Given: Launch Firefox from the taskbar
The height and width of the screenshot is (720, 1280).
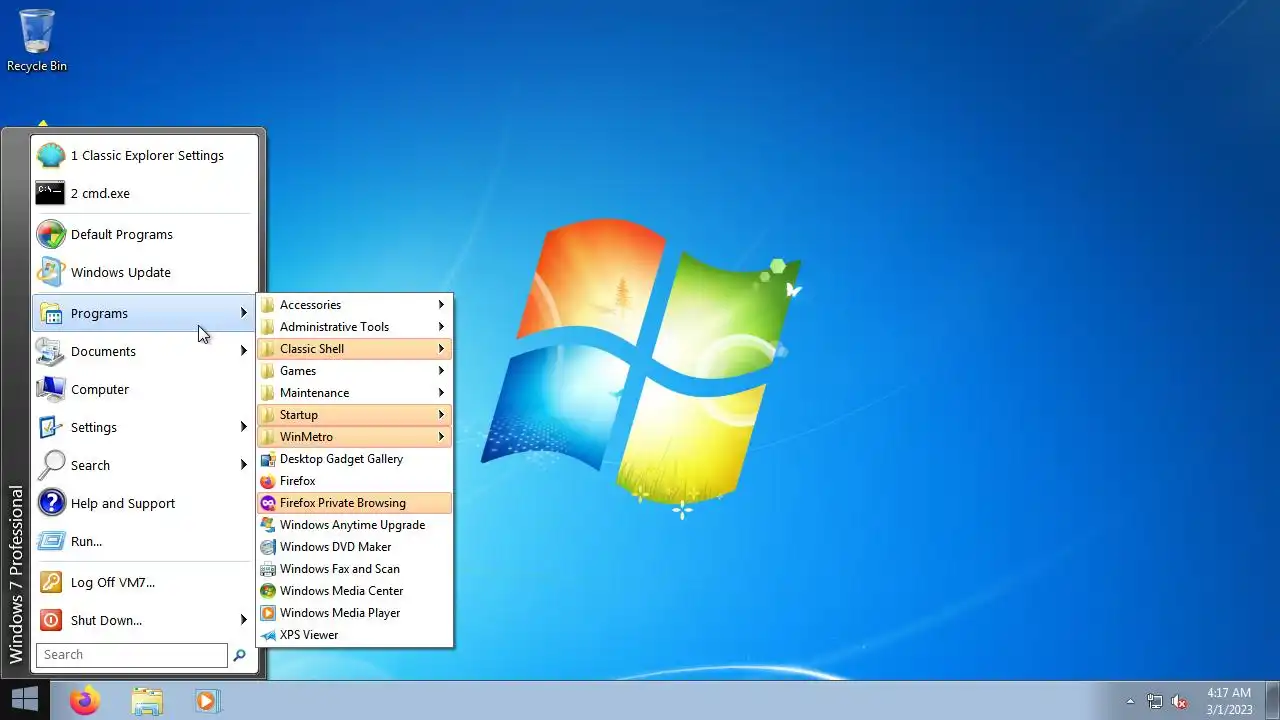Looking at the screenshot, I should (x=85, y=700).
